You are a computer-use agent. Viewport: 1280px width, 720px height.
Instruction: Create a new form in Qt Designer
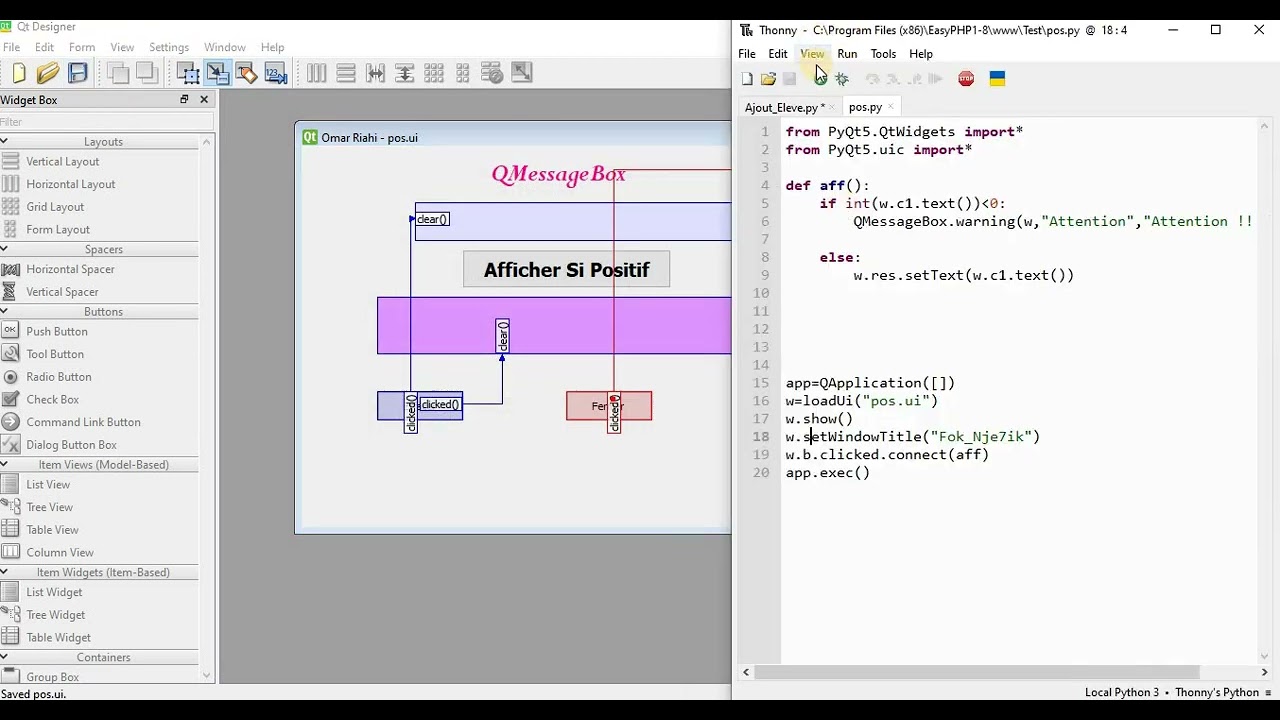click(x=18, y=72)
